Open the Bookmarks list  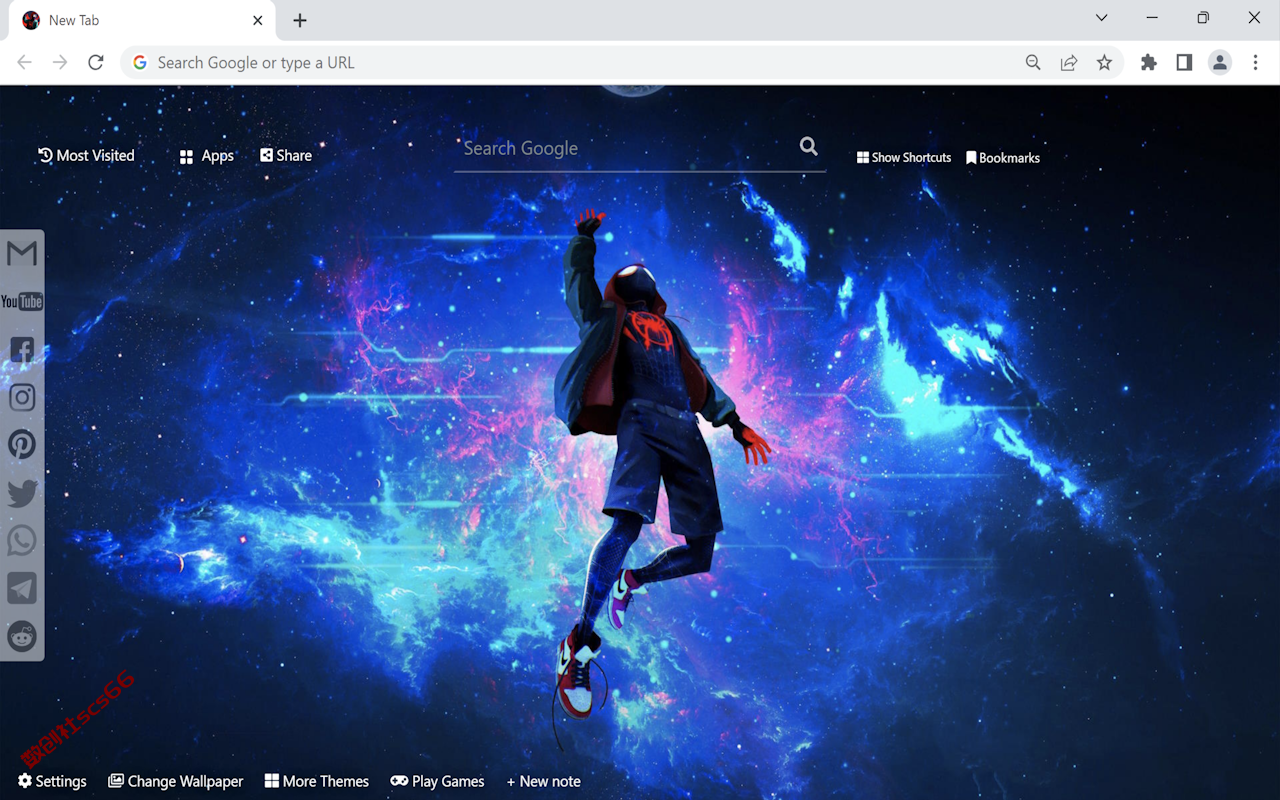click(x=1003, y=157)
